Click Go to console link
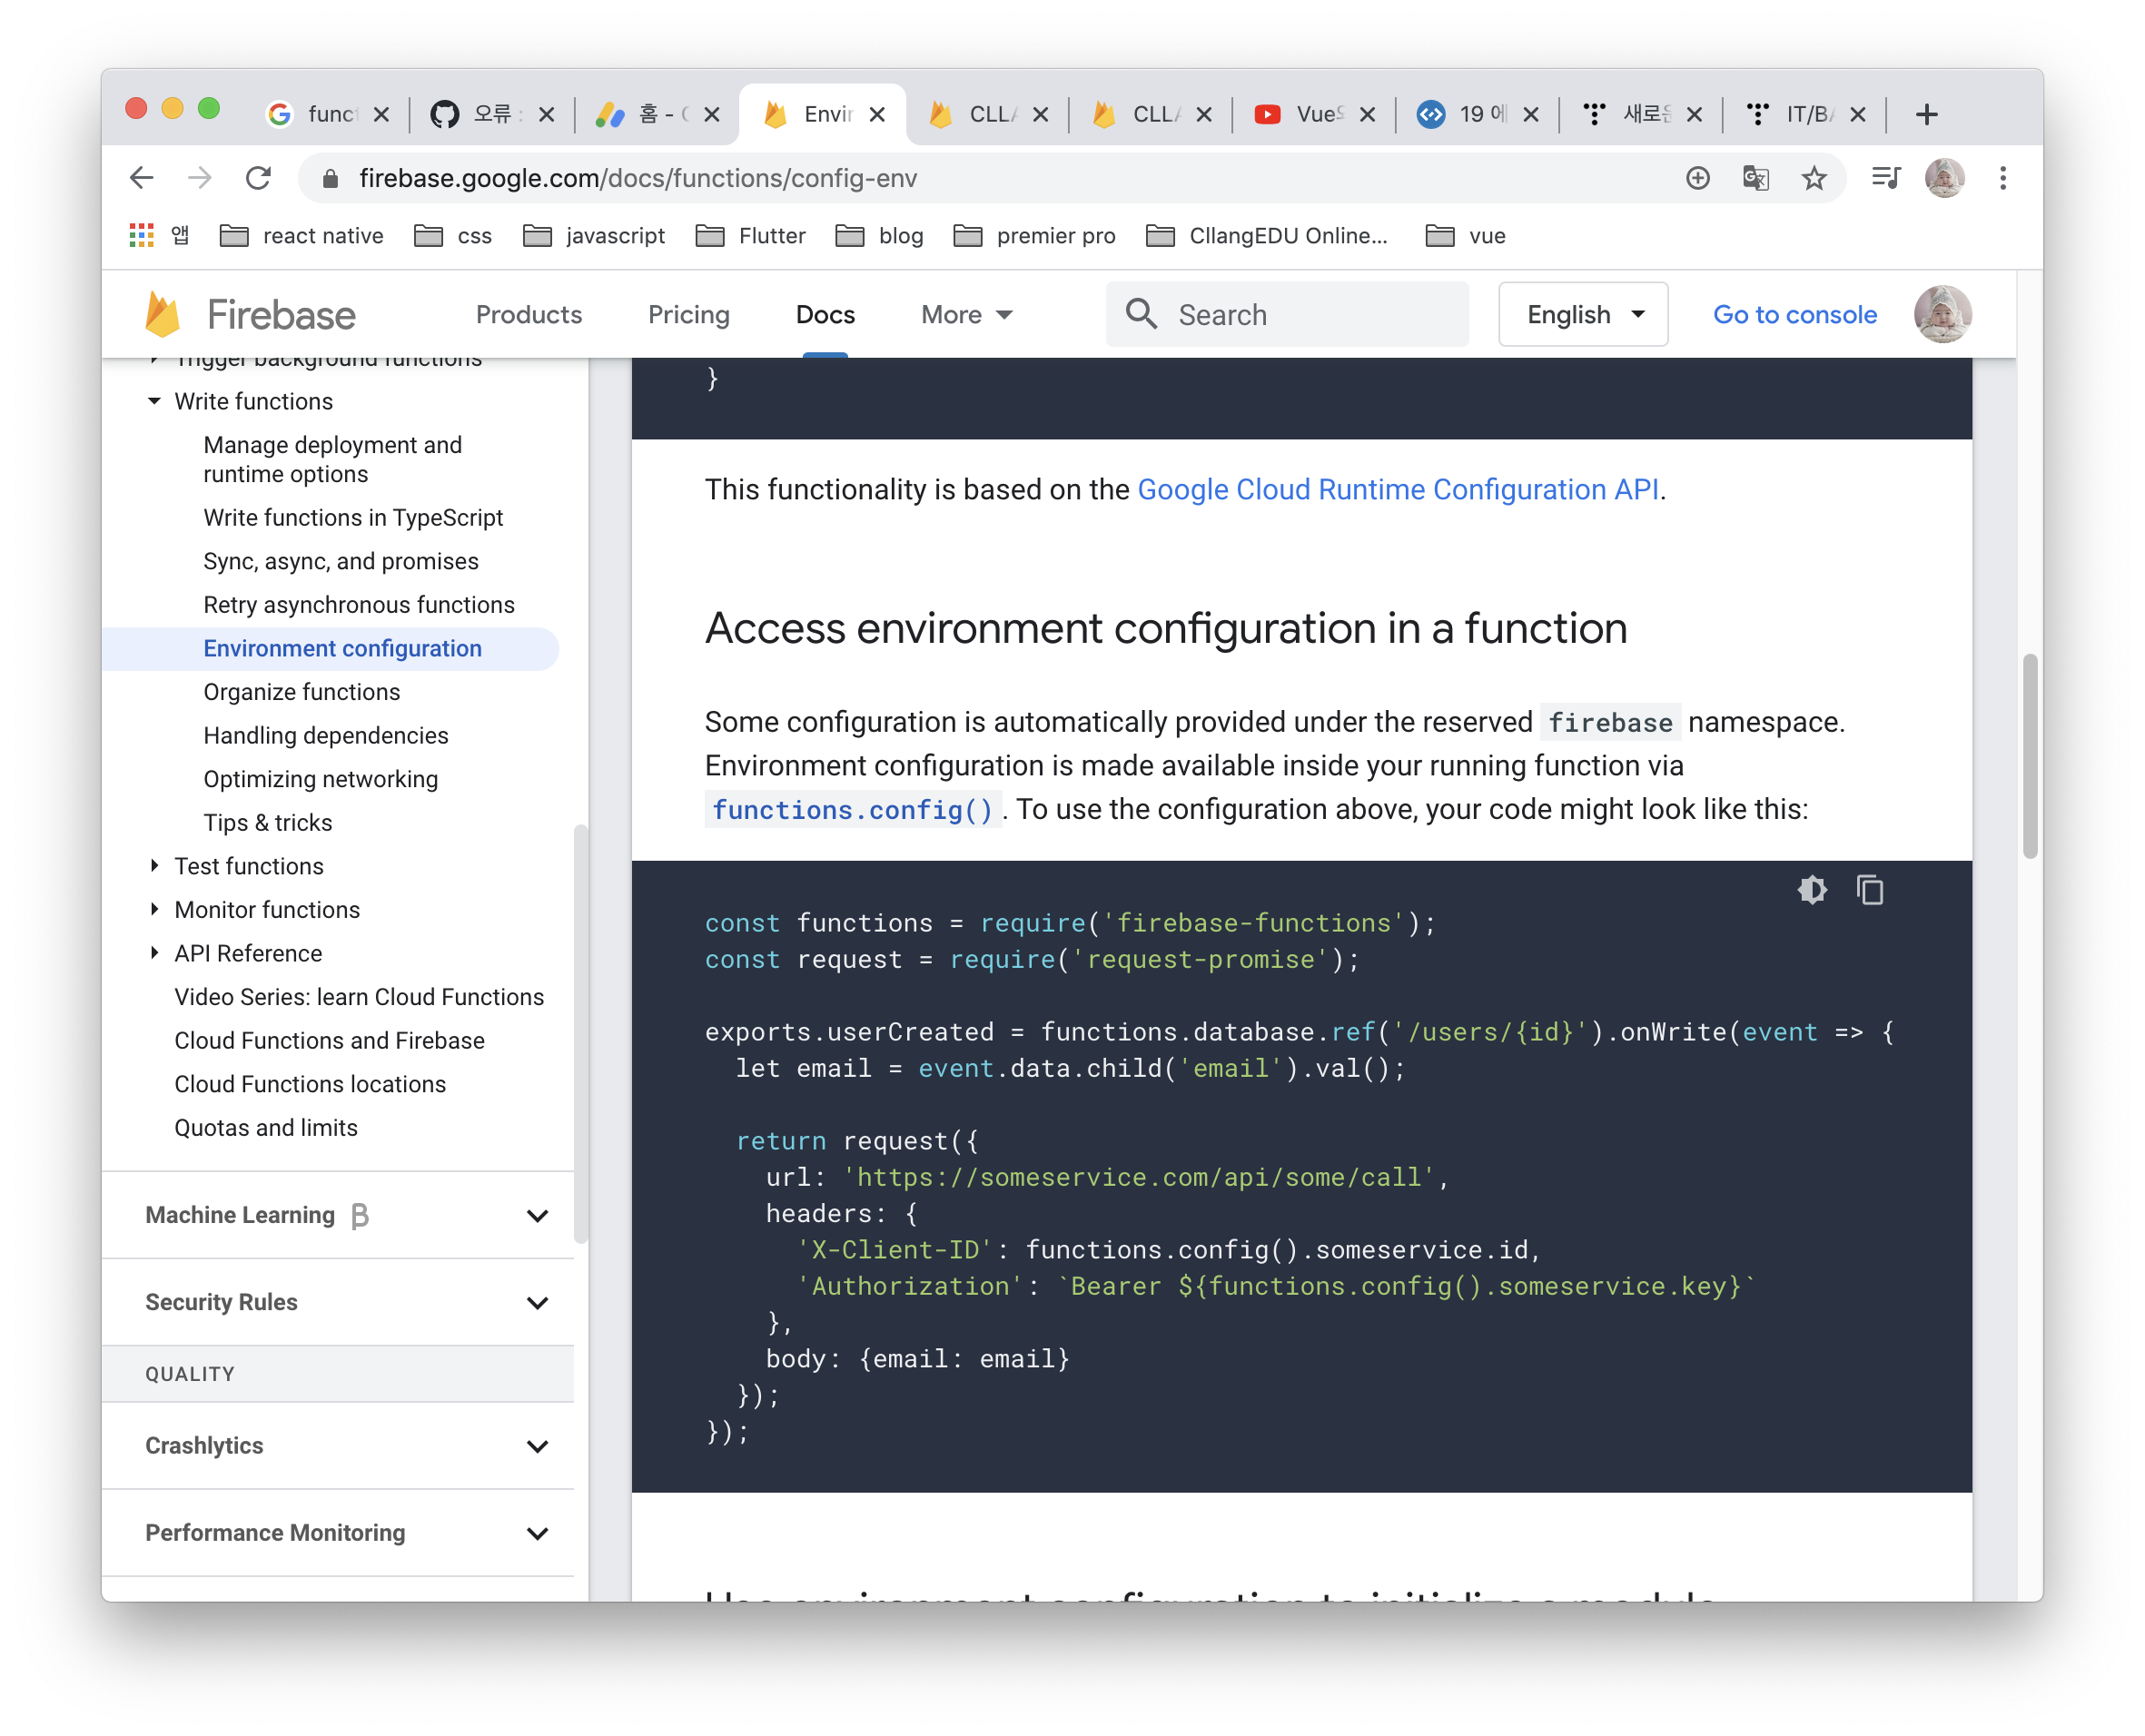Image resolution: width=2145 pixels, height=1736 pixels. tap(1794, 314)
